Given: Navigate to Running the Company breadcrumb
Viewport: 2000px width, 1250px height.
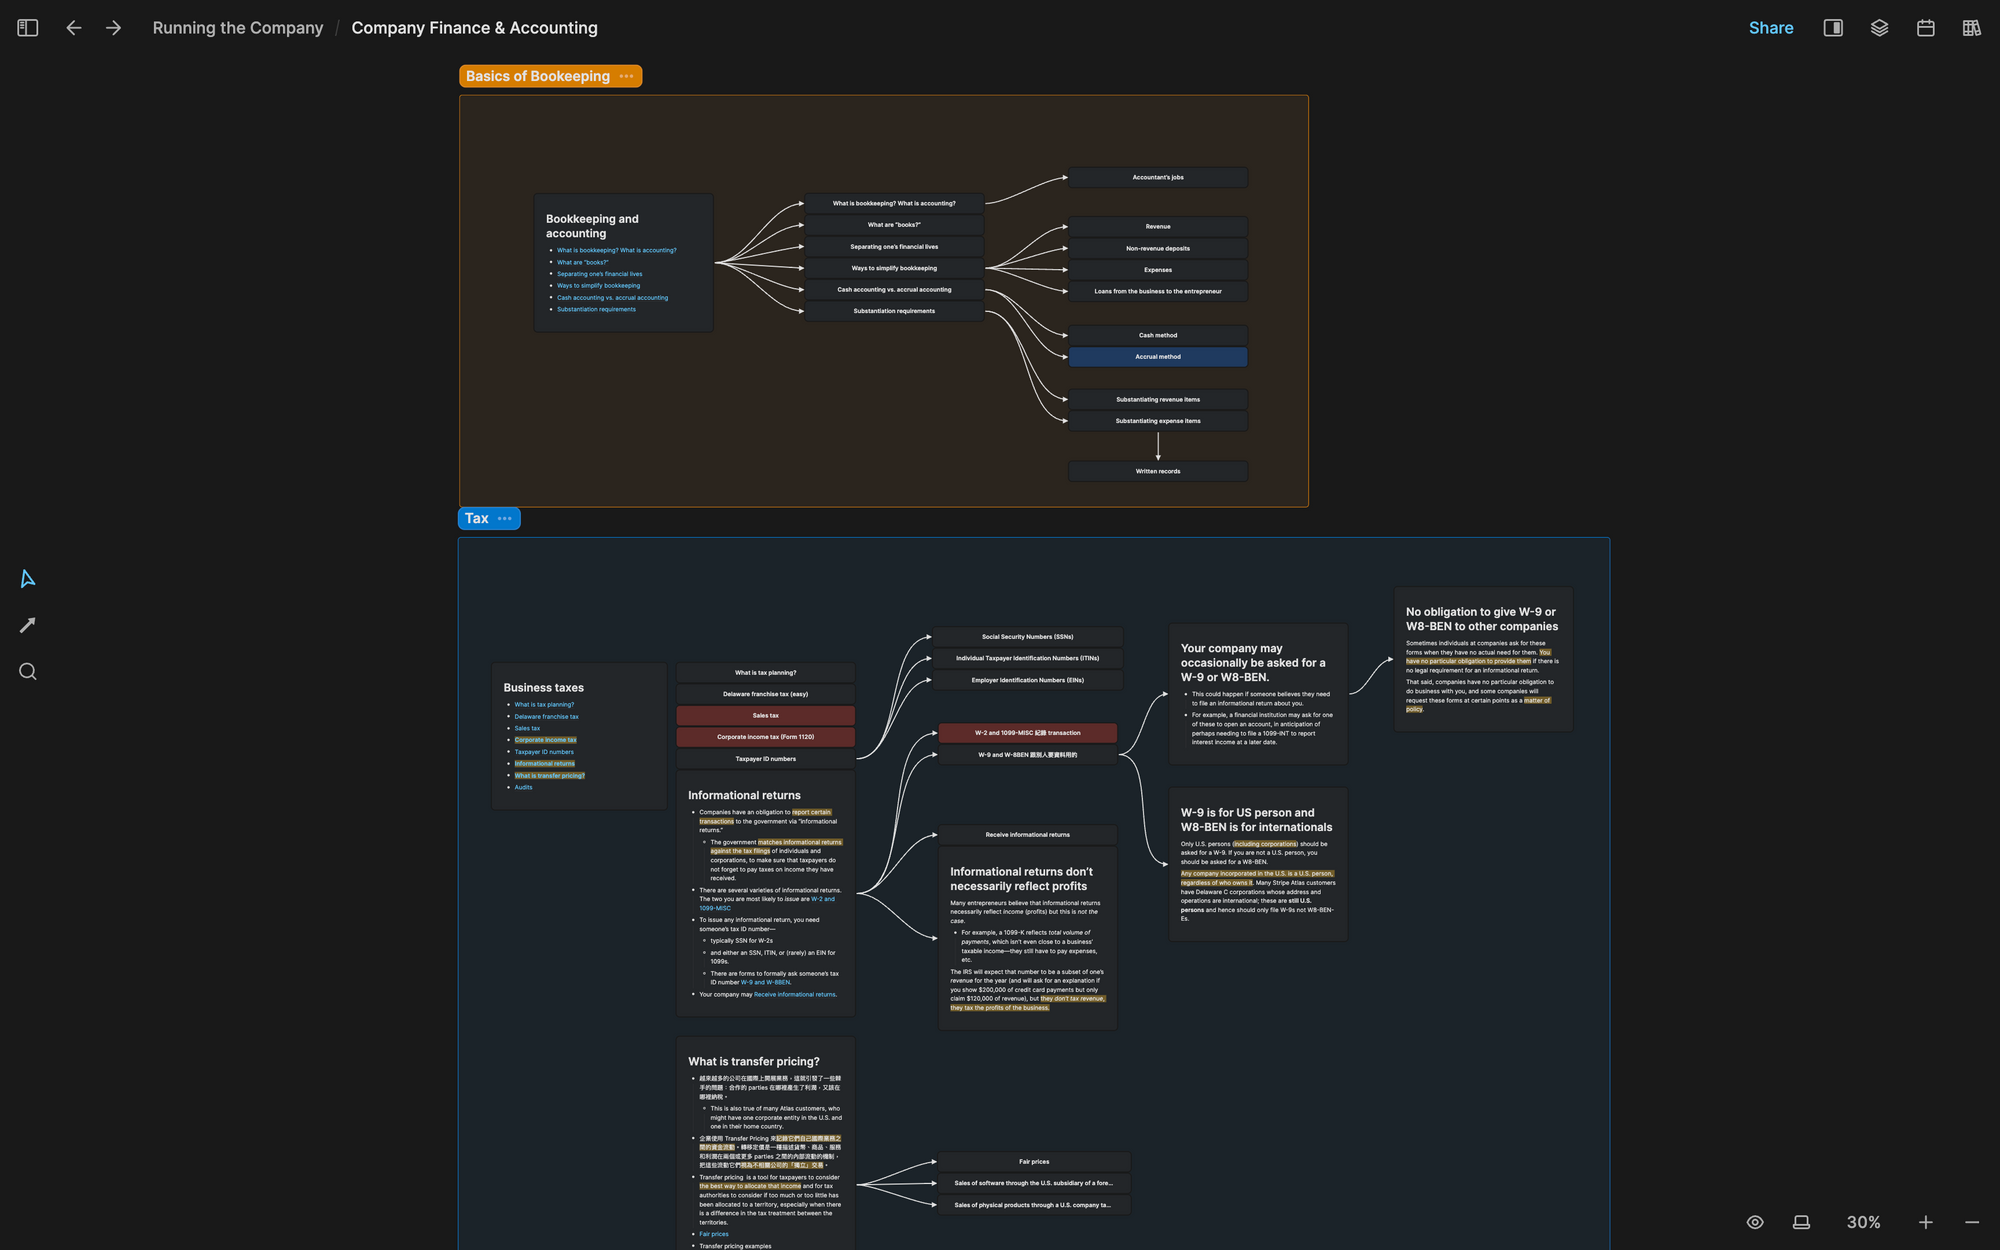Looking at the screenshot, I should pos(238,28).
